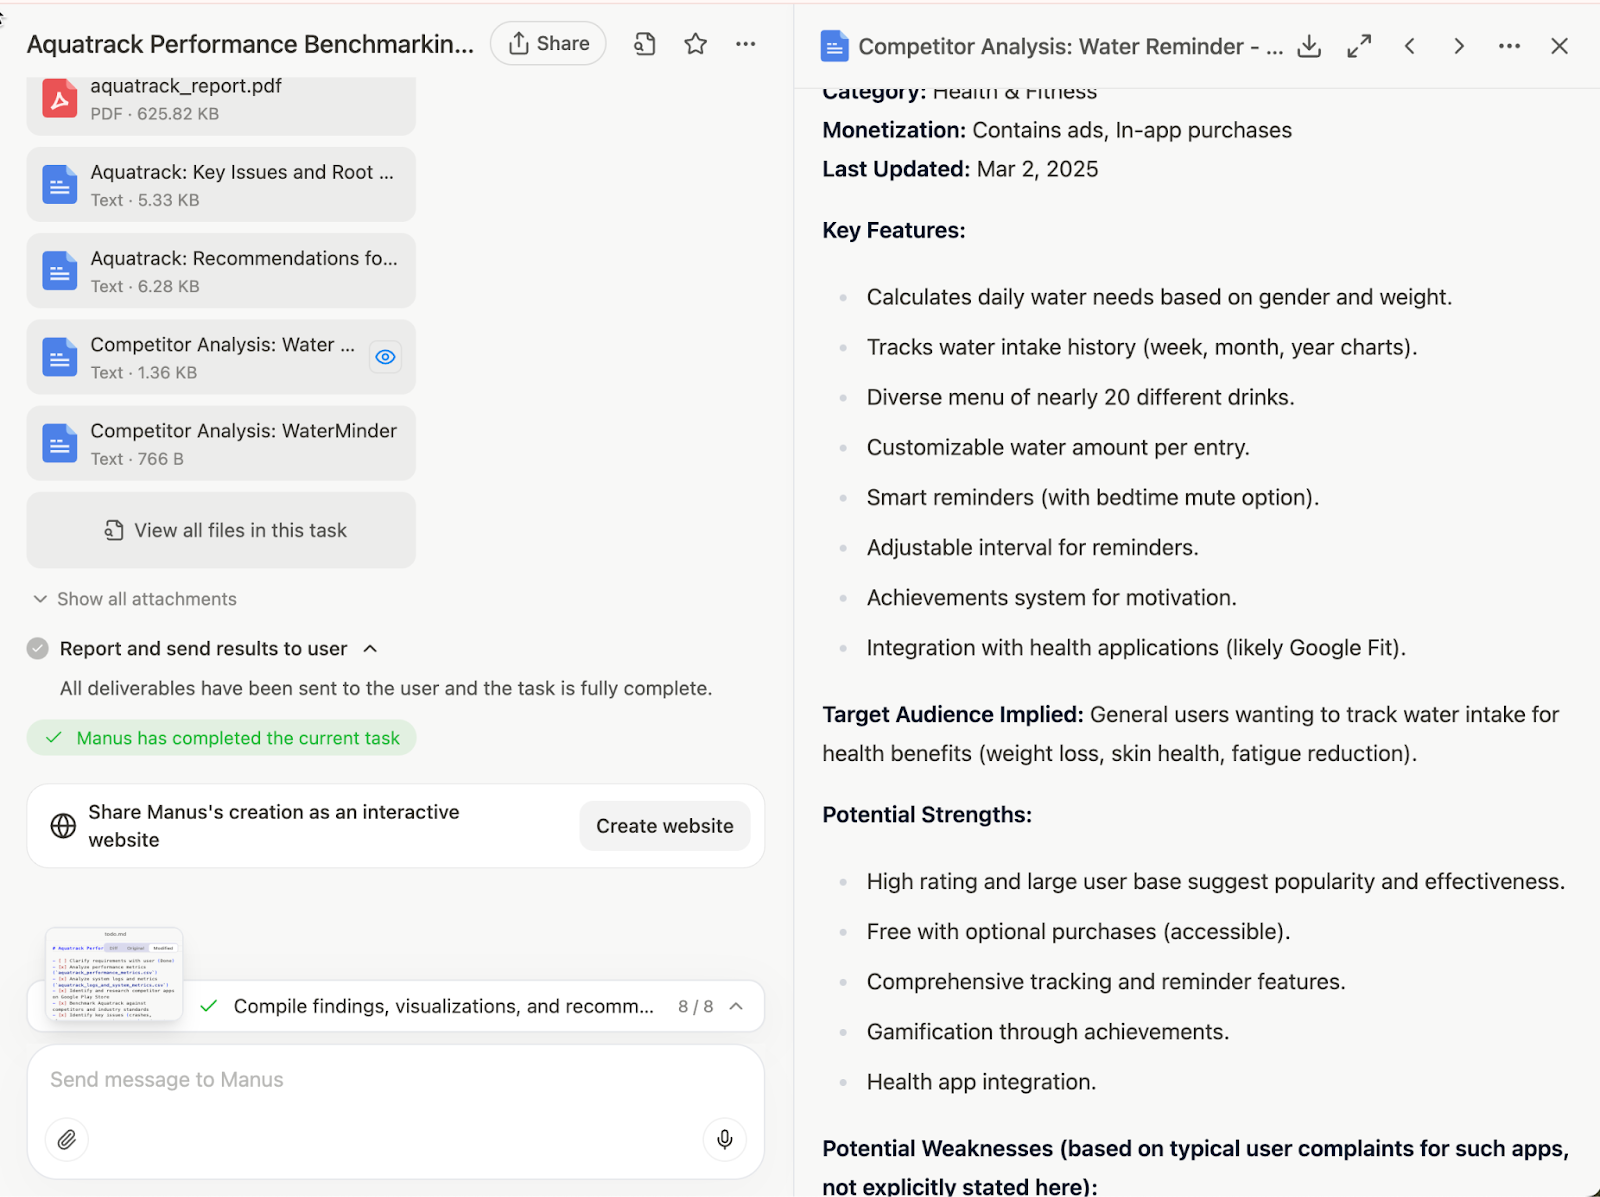This screenshot has width=1600, height=1197.
Task: Star this task as favorite
Action: tap(696, 44)
